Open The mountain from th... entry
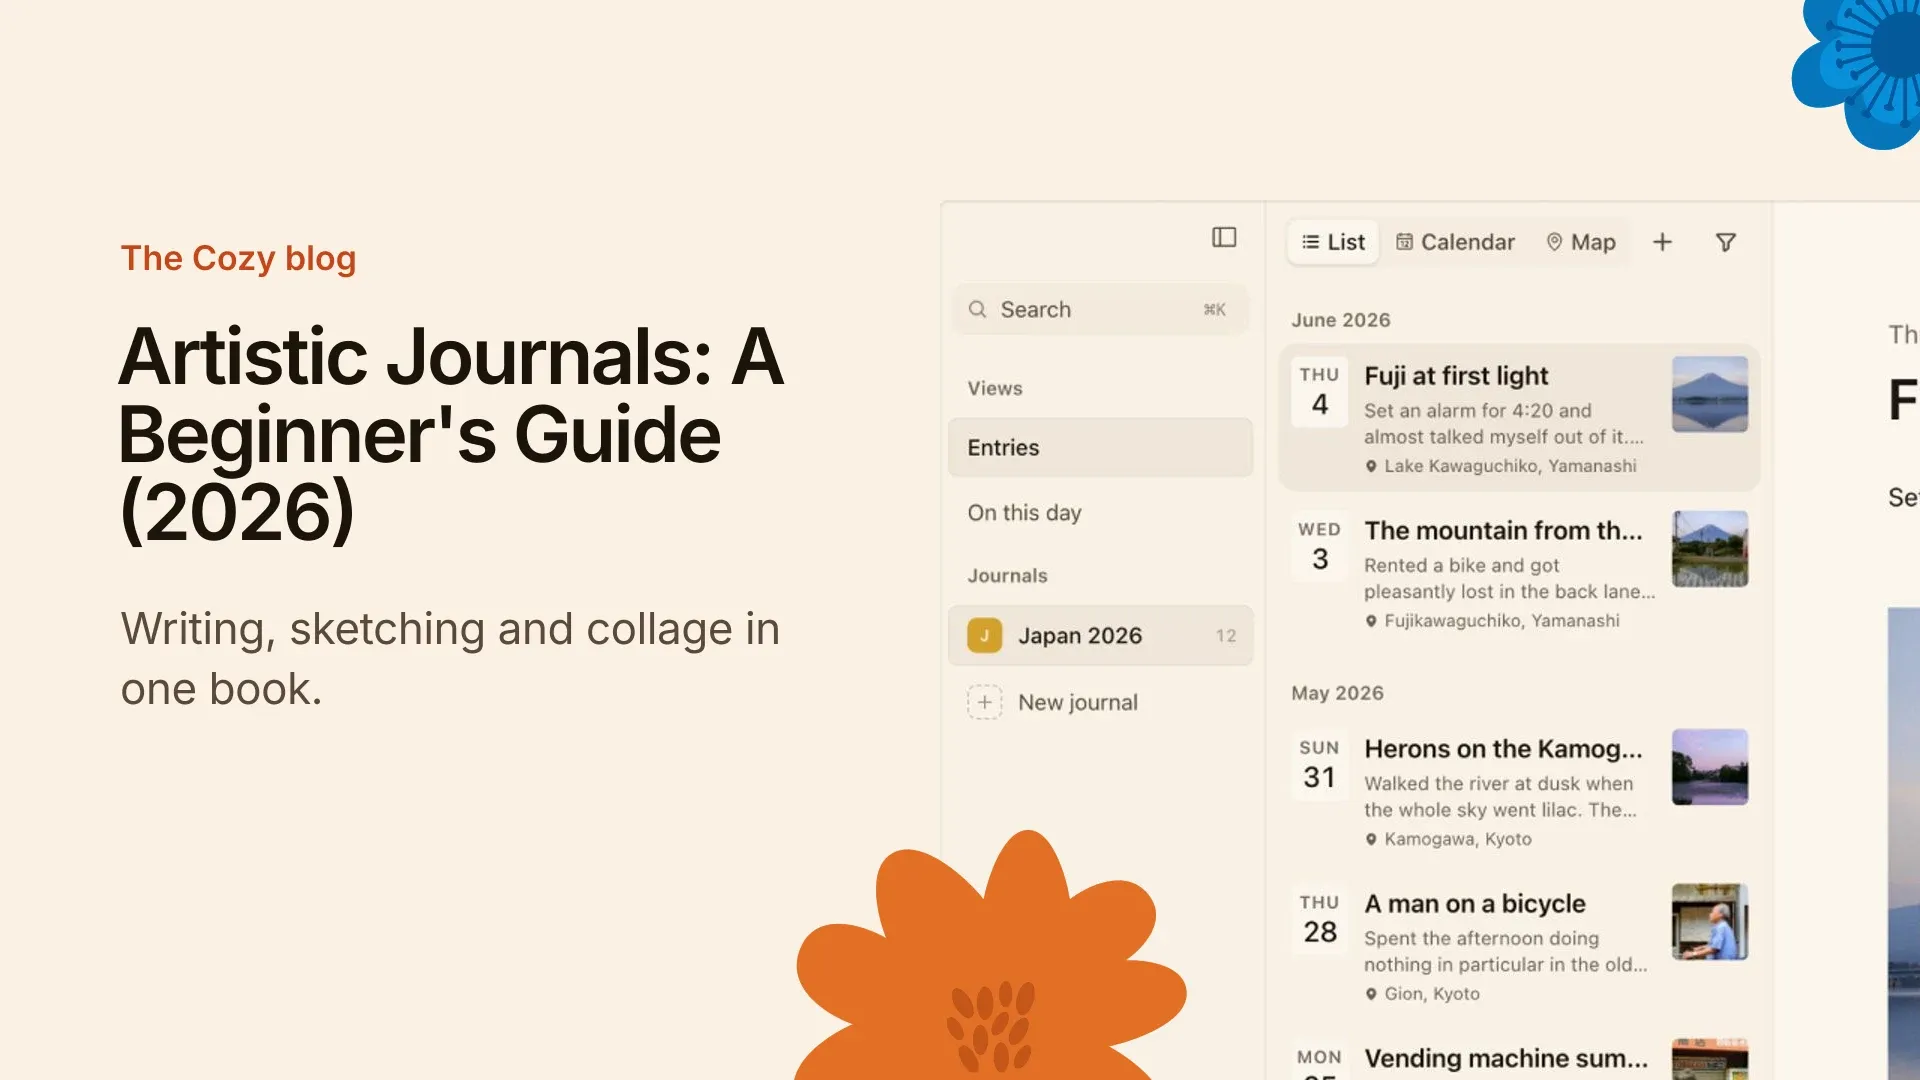Screen dimensions: 1920x1080 [x=1519, y=572]
